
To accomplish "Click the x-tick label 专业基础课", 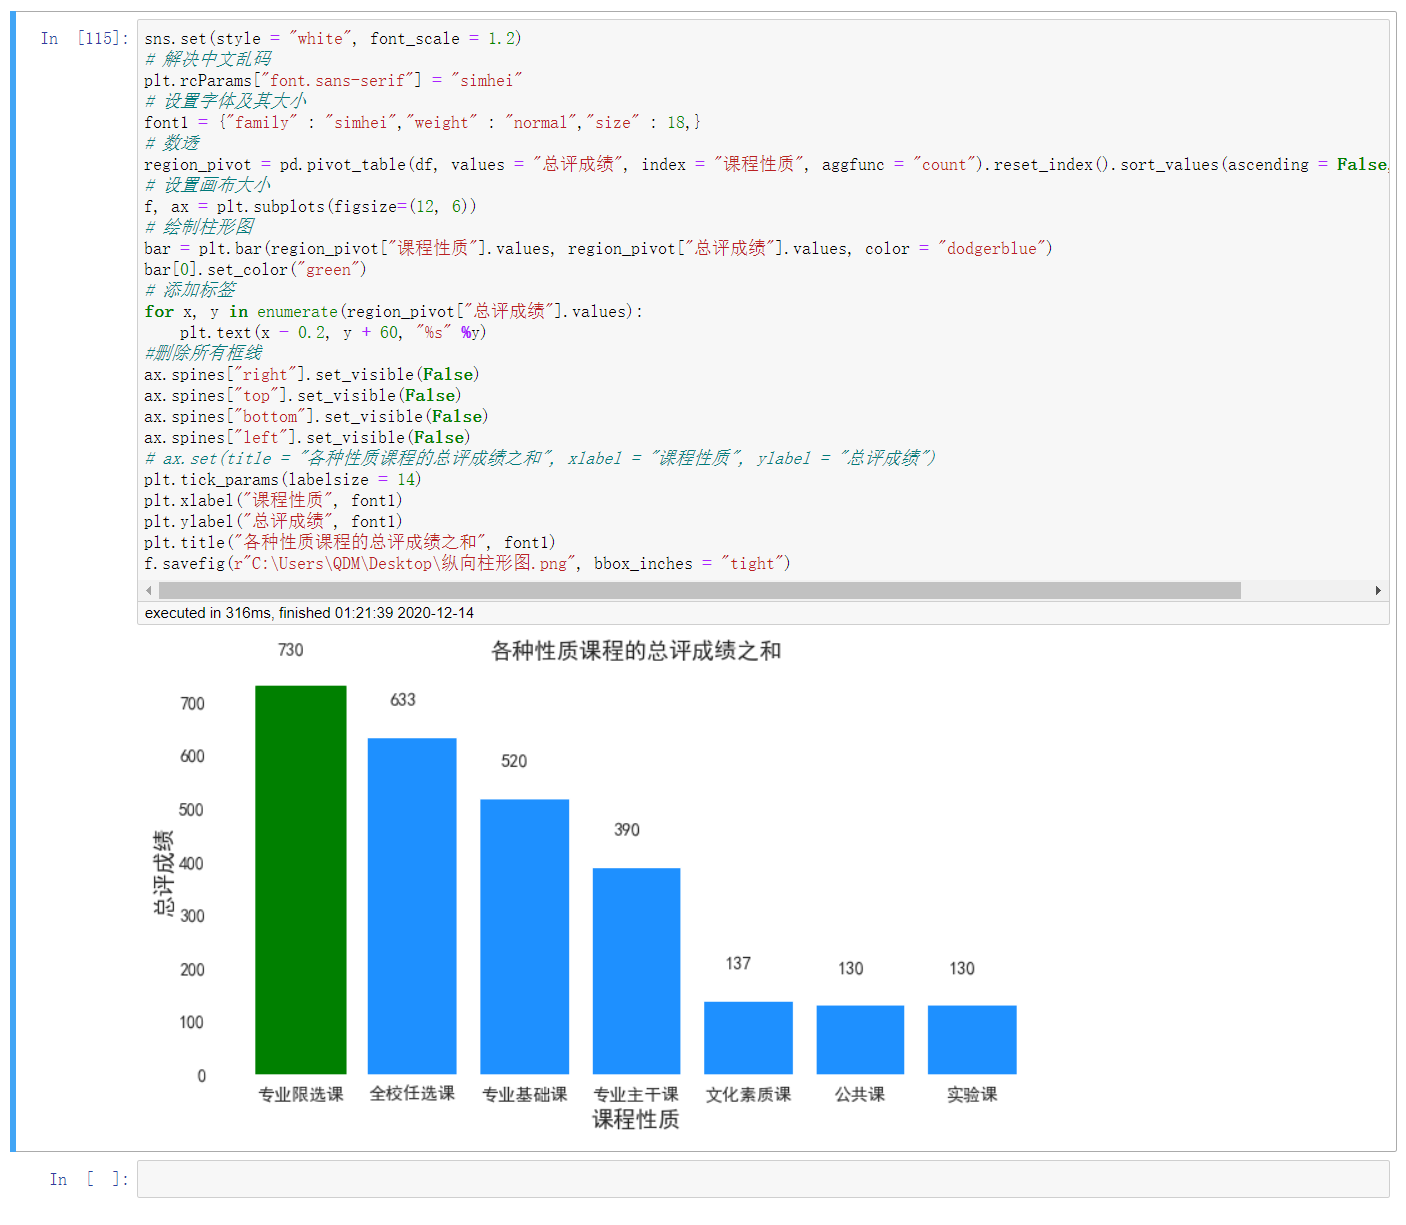I will (524, 1094).
